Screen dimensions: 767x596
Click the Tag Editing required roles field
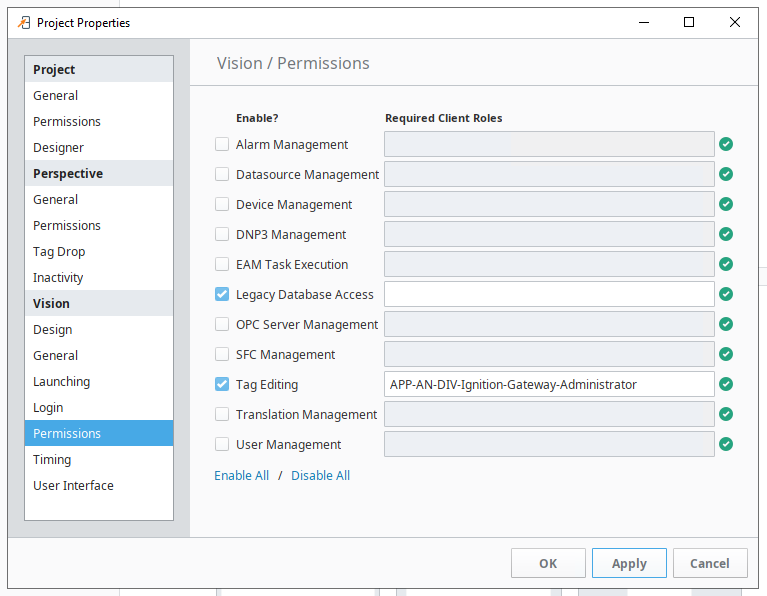point(548,384)
